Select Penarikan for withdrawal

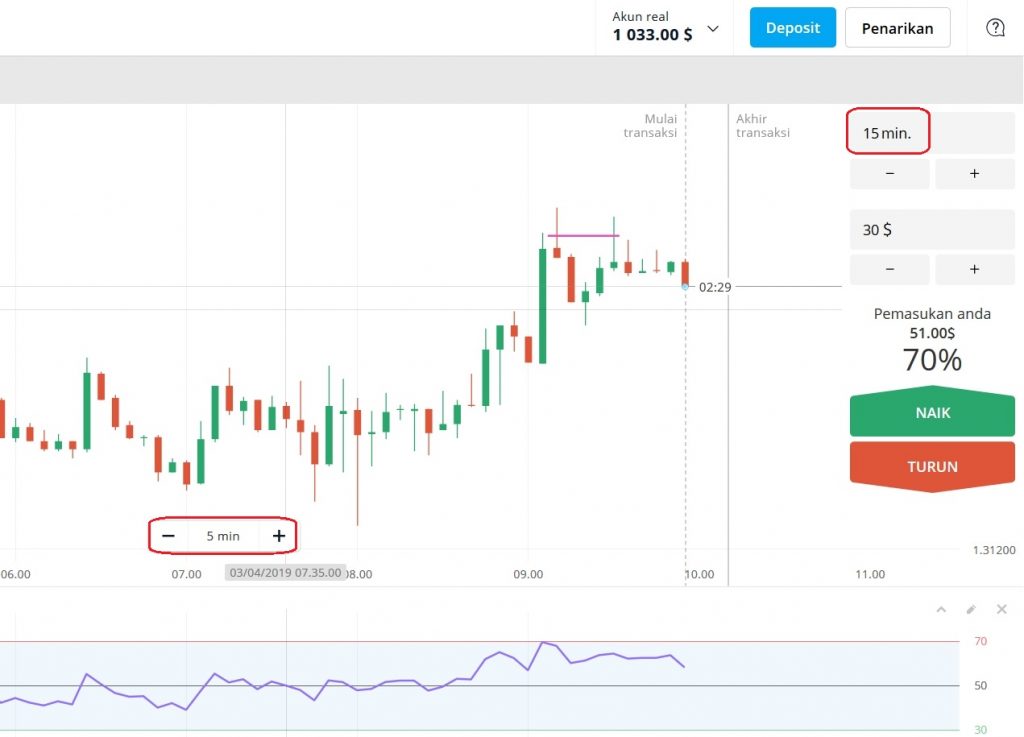tap(897, 27)
